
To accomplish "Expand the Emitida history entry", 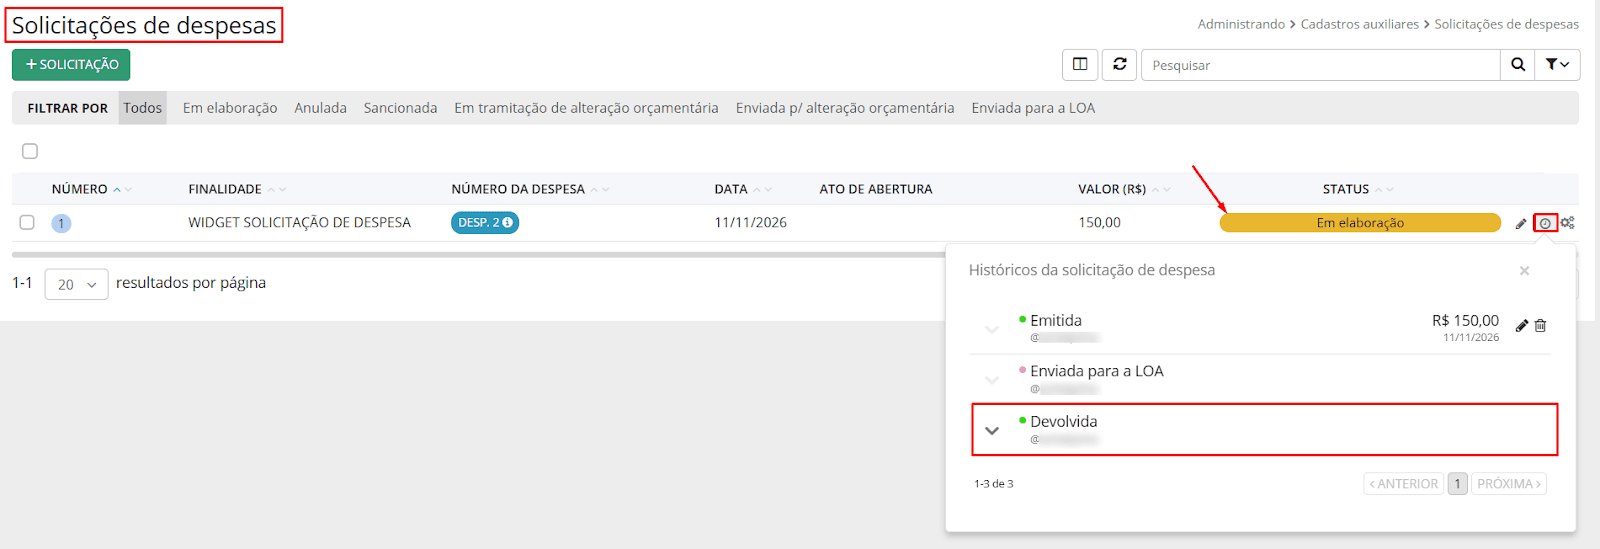I will [992, 329].
